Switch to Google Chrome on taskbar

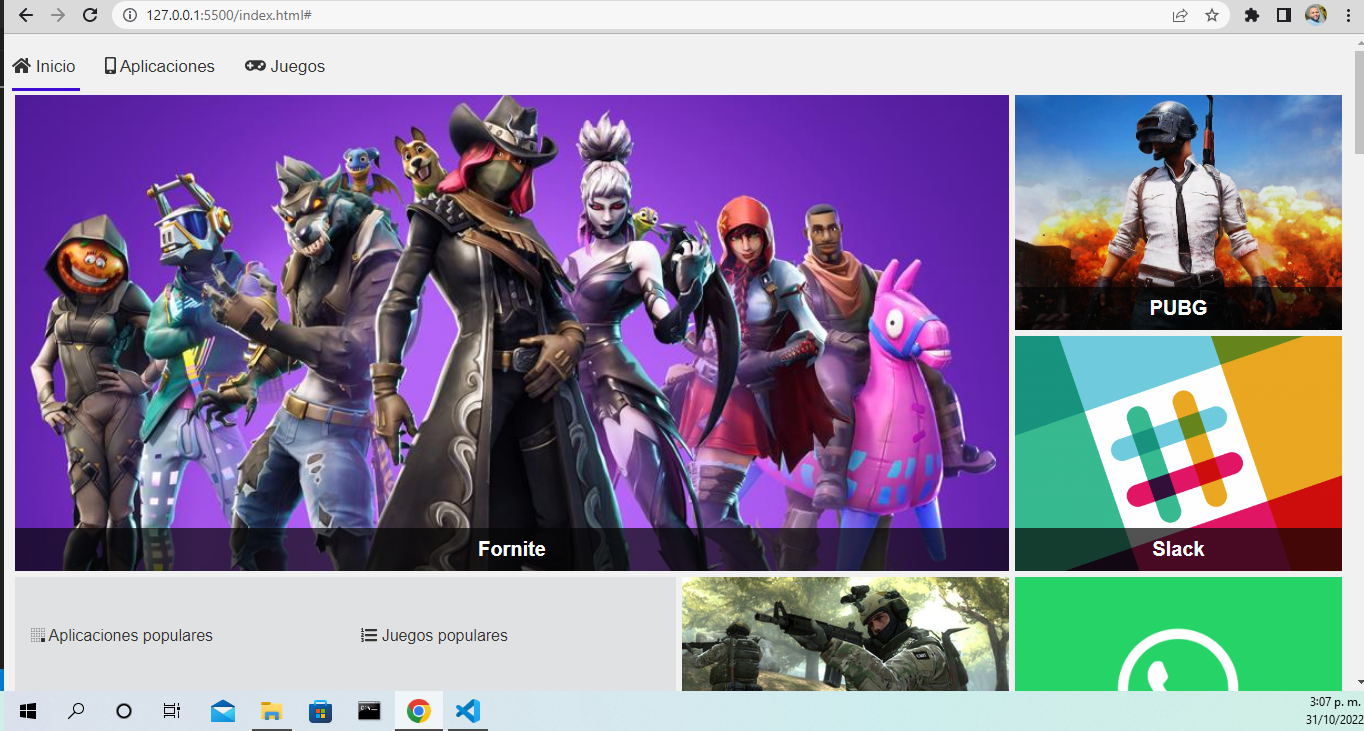419,711
